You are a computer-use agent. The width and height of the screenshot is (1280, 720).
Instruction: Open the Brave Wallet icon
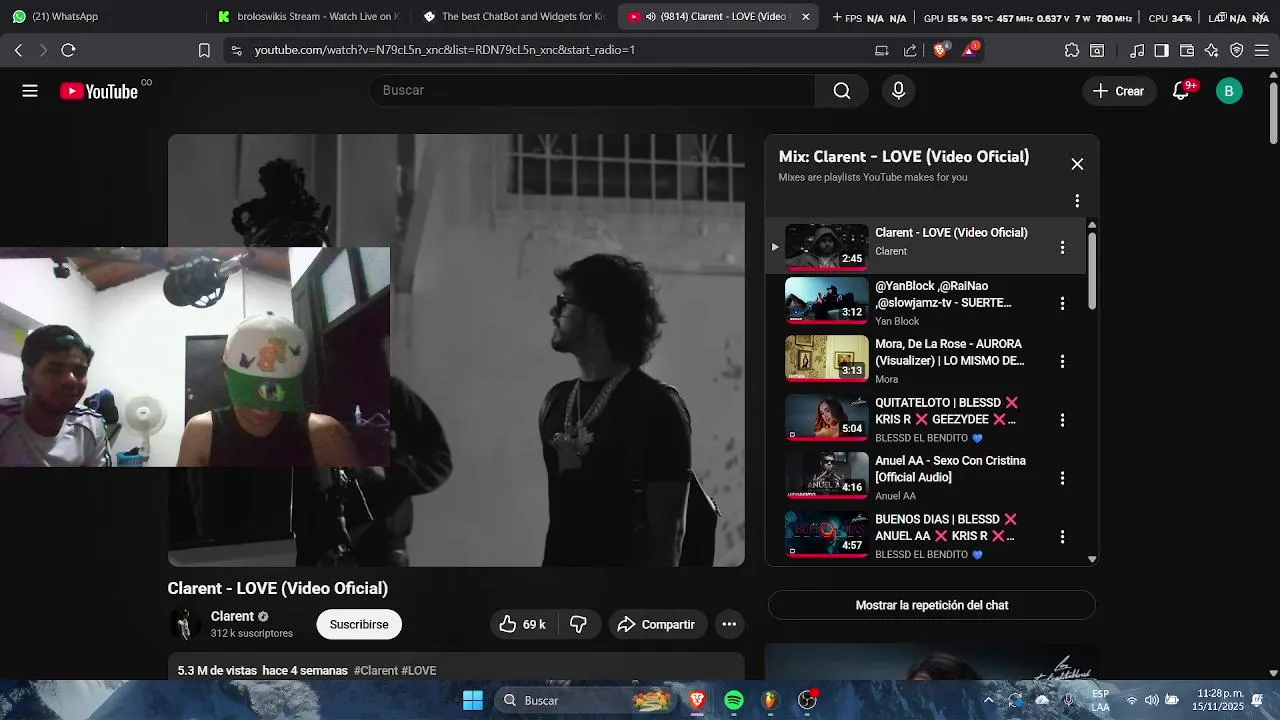pos(1187,50)
